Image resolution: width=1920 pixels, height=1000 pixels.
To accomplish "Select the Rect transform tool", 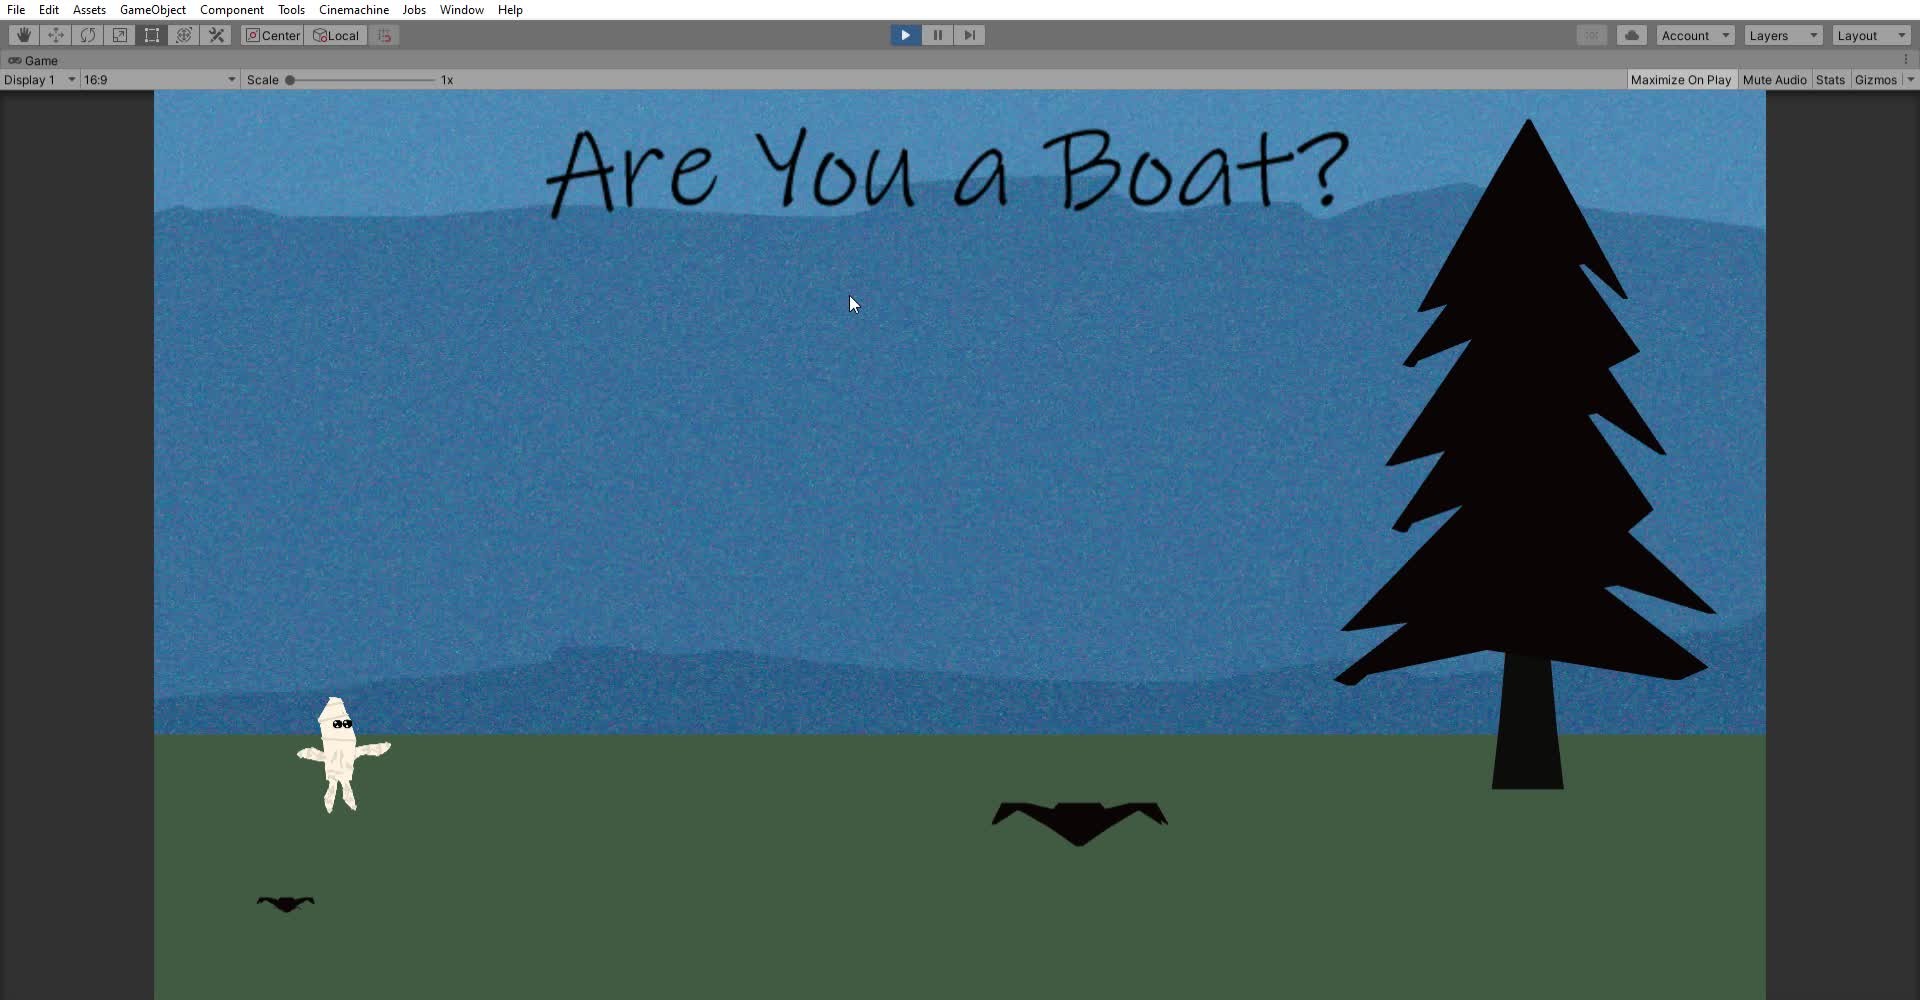I will pyautogui.click(x=152, y=35).
